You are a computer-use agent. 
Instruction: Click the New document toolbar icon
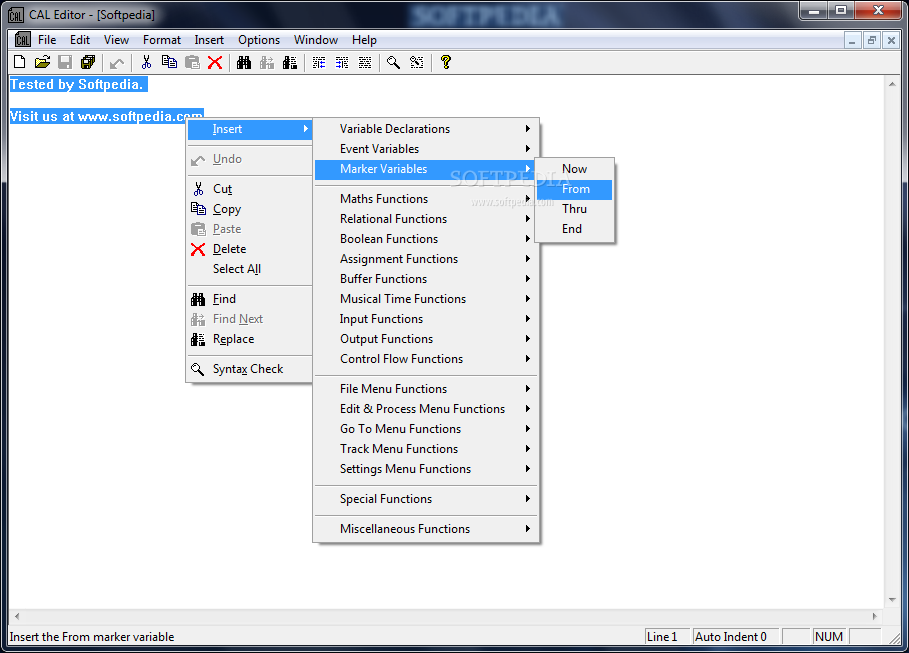tap(19, 62)
